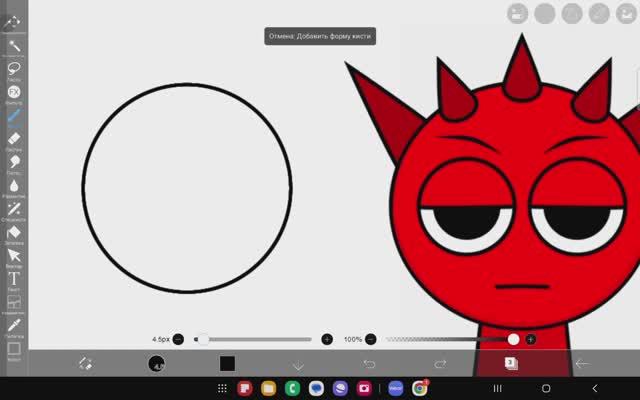Viewport: 640px width, 400px height.
Task: Open Chrome from the taskbar
Action: tap(420, 388)
